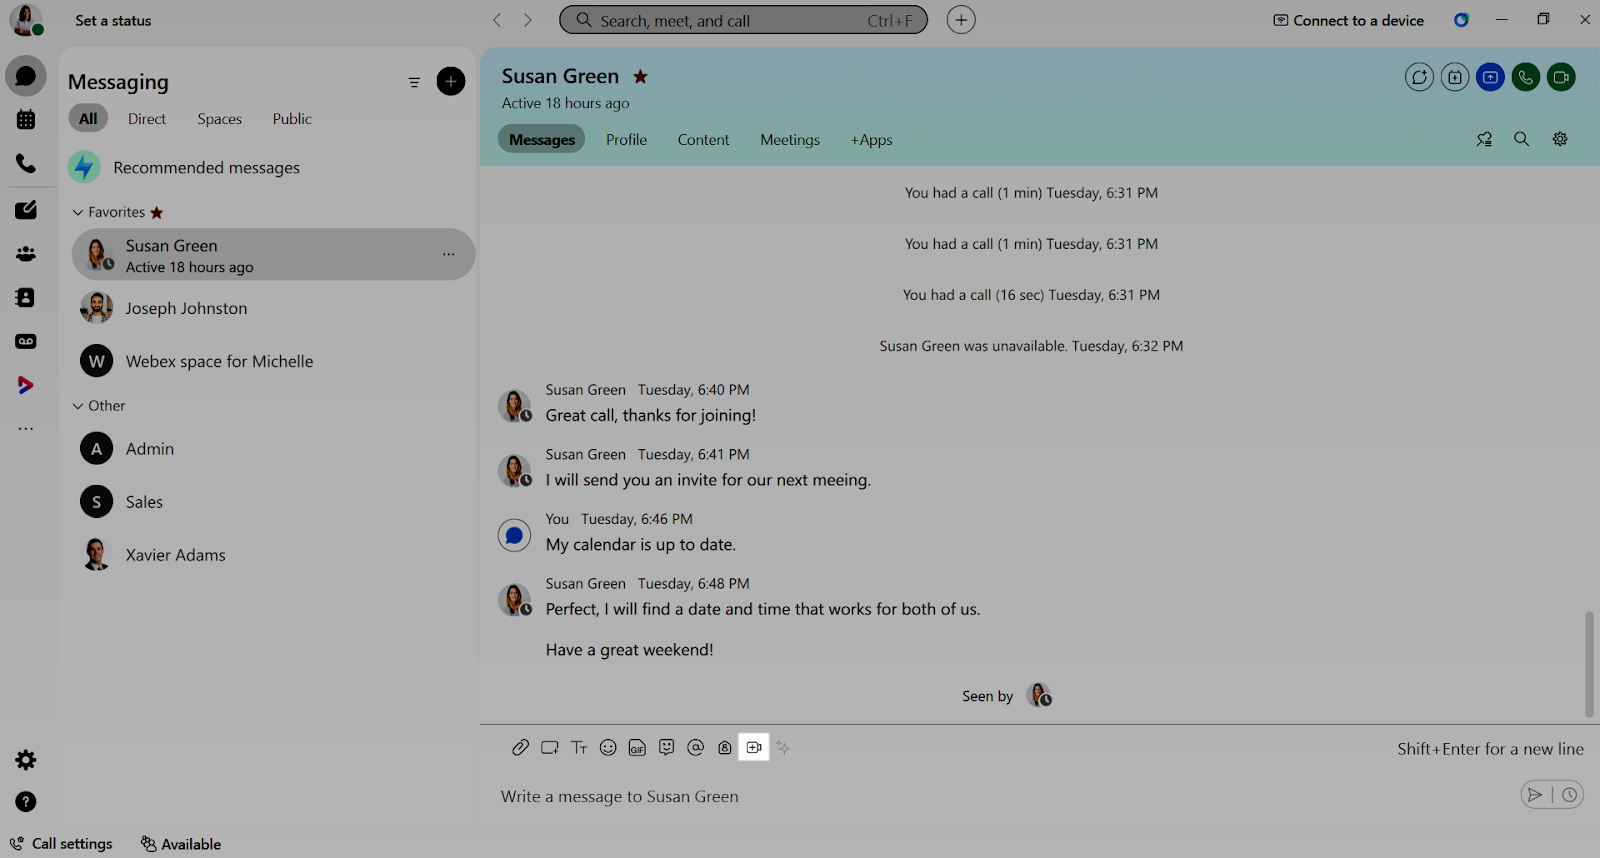
Task: Open Webex space for Michelle
Action: (272, 361)
